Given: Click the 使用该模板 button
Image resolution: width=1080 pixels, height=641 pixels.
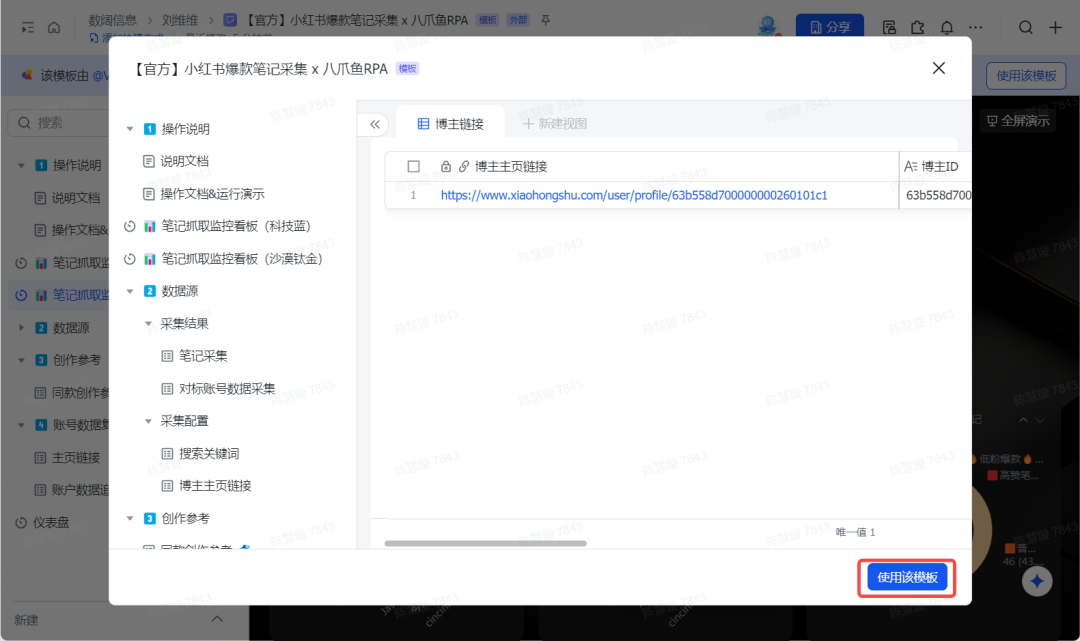Looking at the screenshot, I should pos(906,578).
